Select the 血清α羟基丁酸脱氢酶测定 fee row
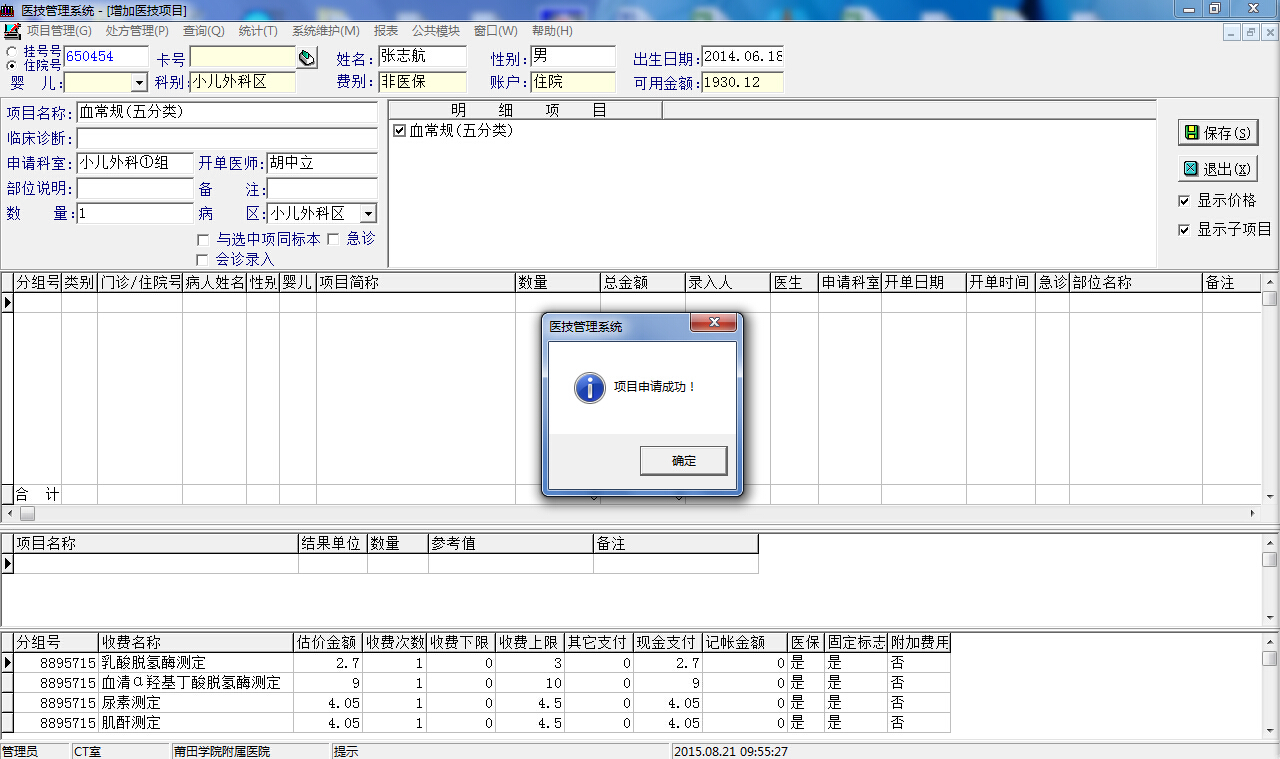The height and width of the screenshot is (759, 1280). point(476,683)
